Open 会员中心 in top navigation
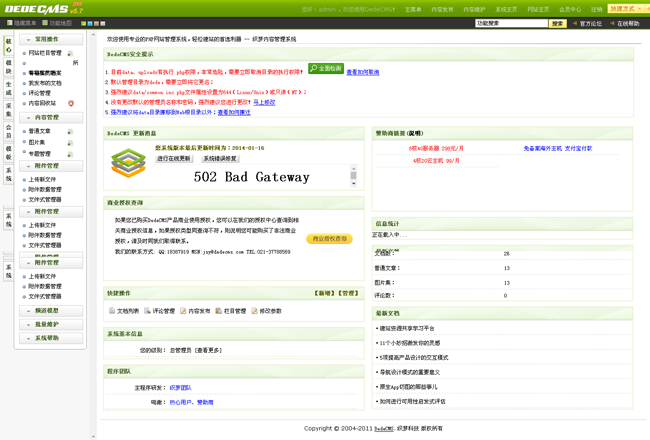Image resolution: width=650 pixels, height=440 pixels. [570, 9]
